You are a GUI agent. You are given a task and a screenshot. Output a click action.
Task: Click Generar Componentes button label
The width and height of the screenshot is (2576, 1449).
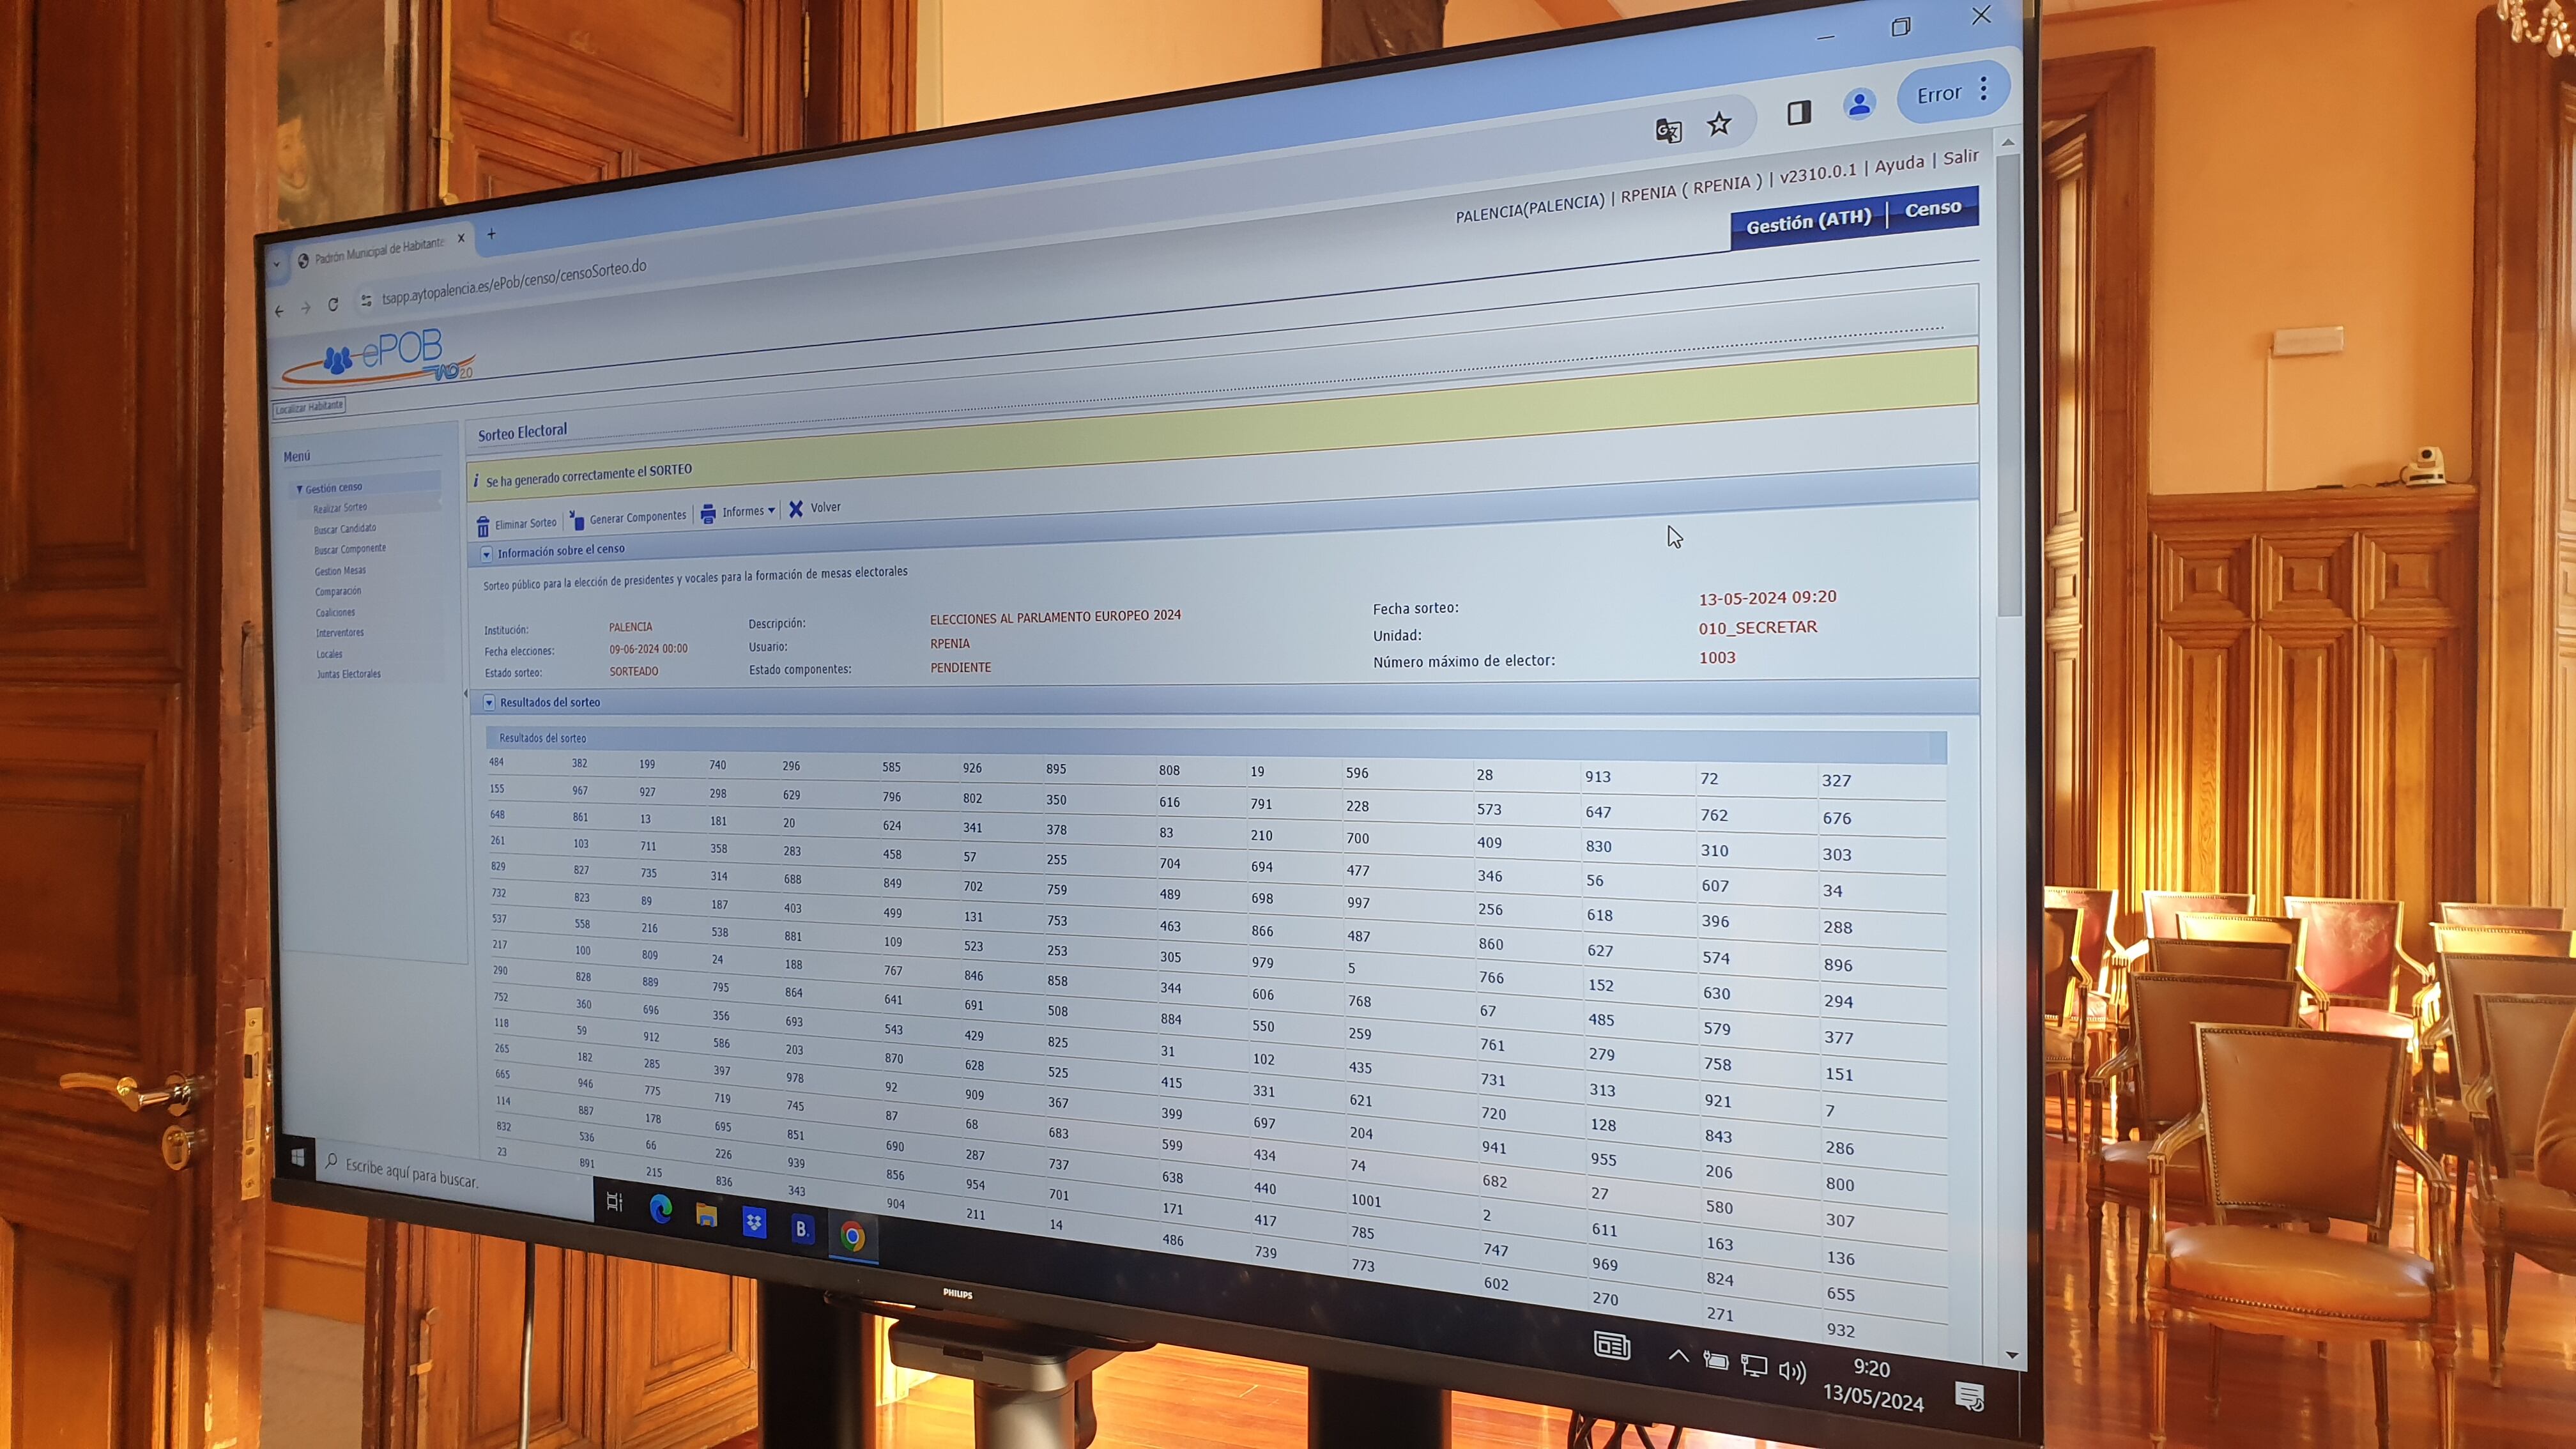(638, 517)
